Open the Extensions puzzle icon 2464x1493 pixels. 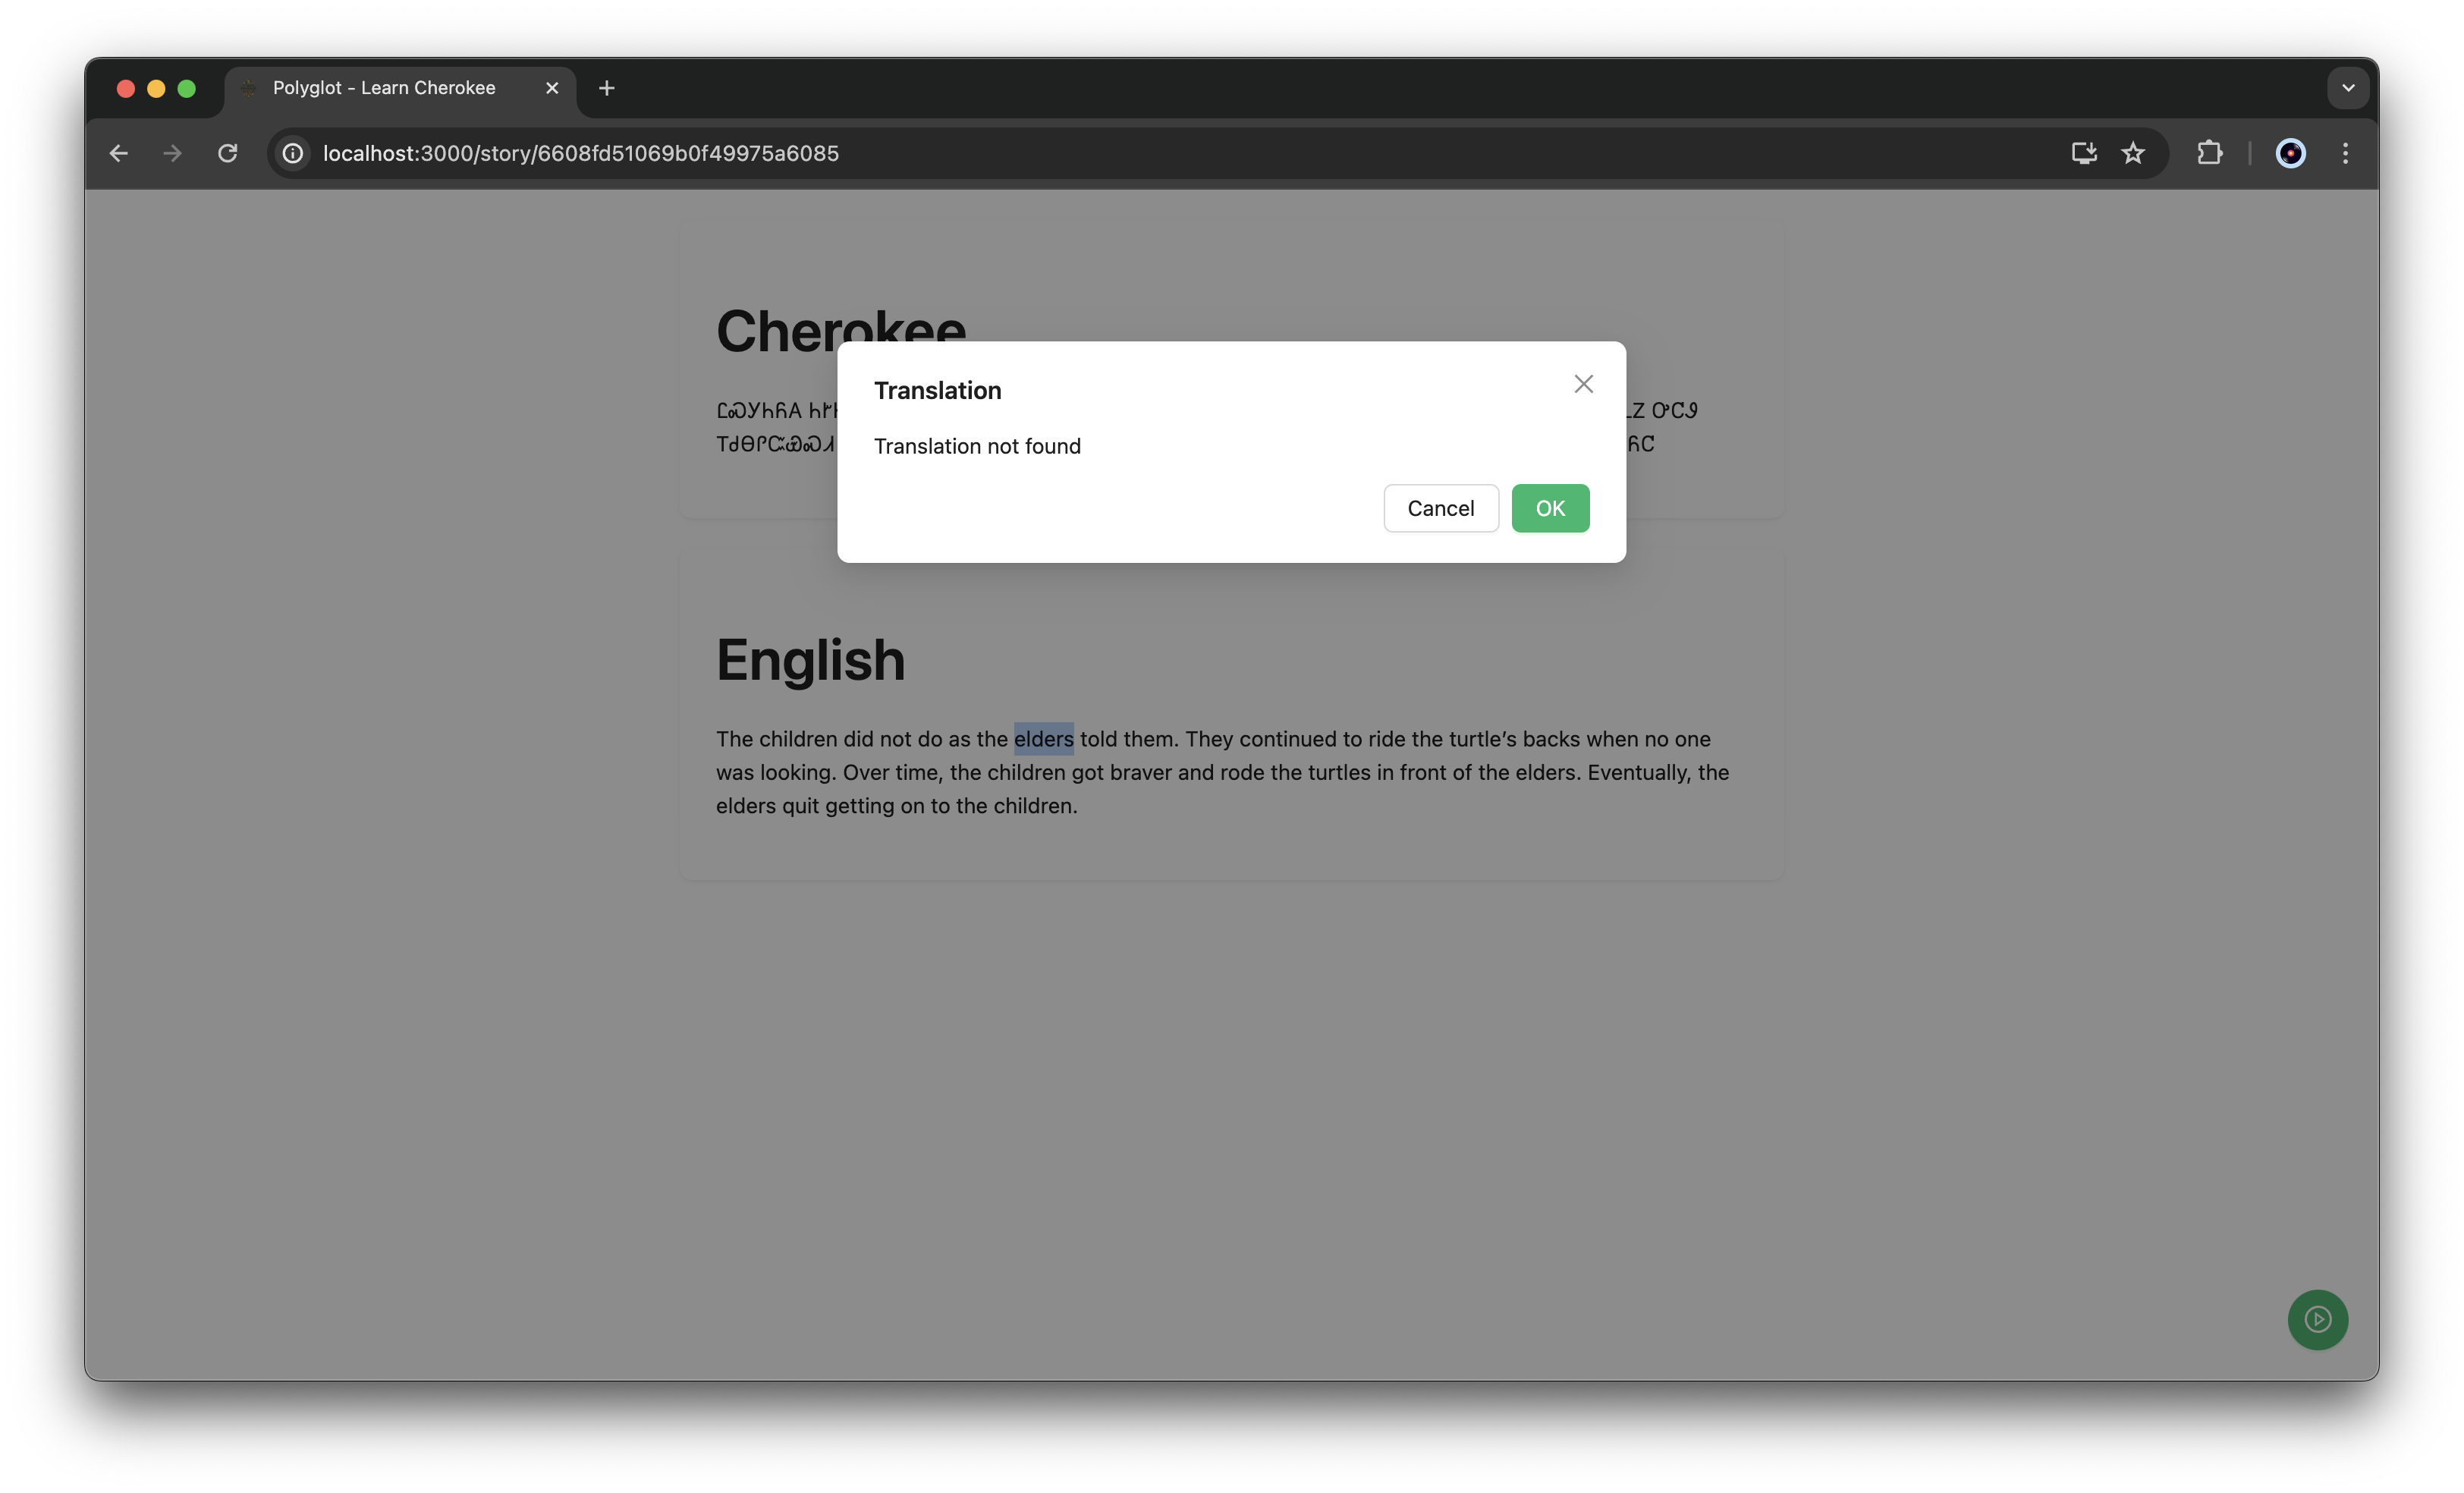tap(2209, 153)
